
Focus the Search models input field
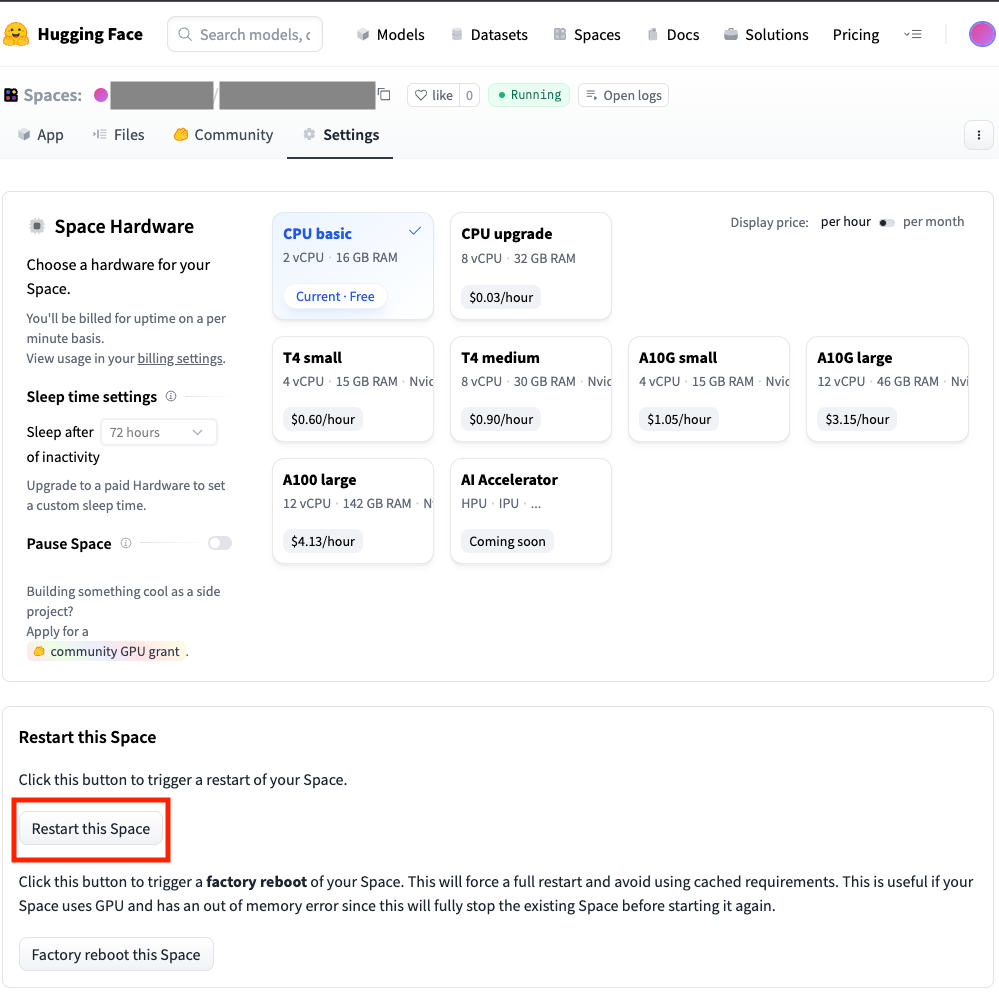tap(254, 34)
